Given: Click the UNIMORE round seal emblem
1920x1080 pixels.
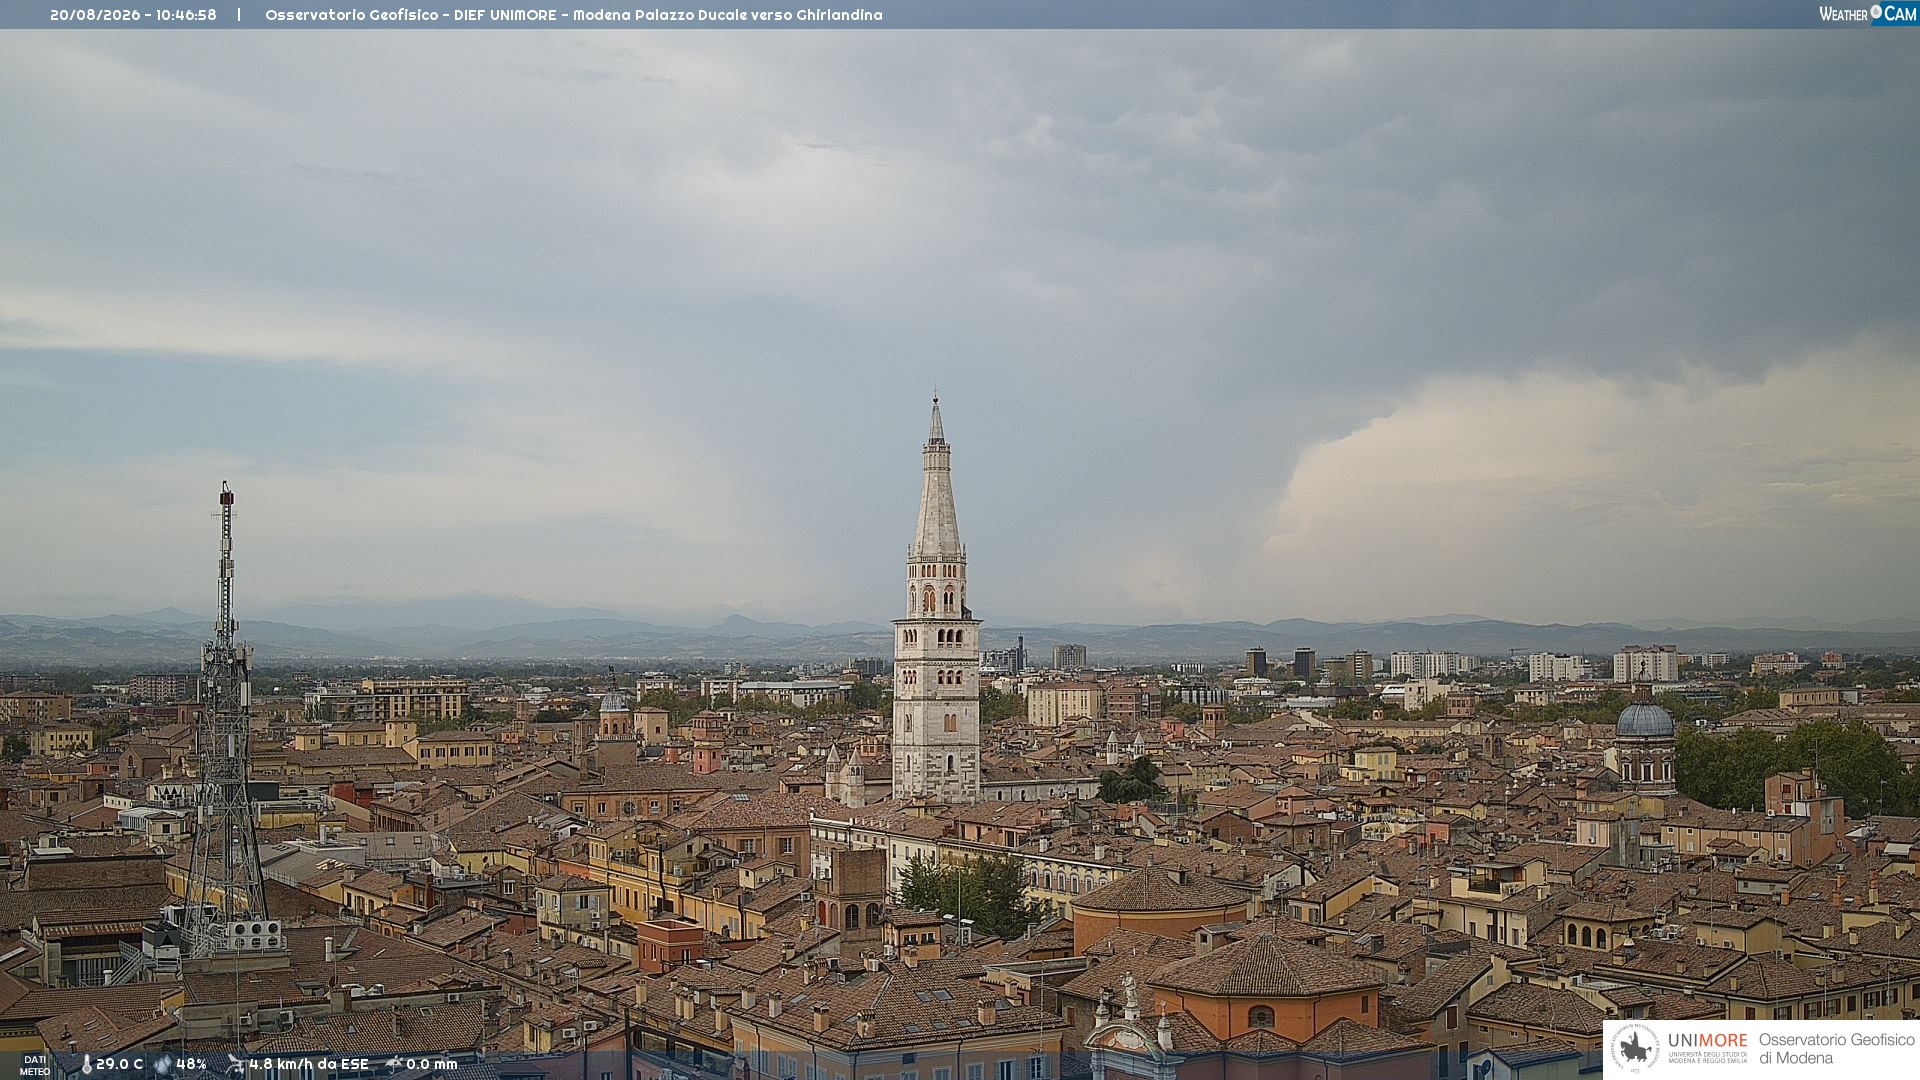Looking at the screenshot, I should pos(1635,1048).
